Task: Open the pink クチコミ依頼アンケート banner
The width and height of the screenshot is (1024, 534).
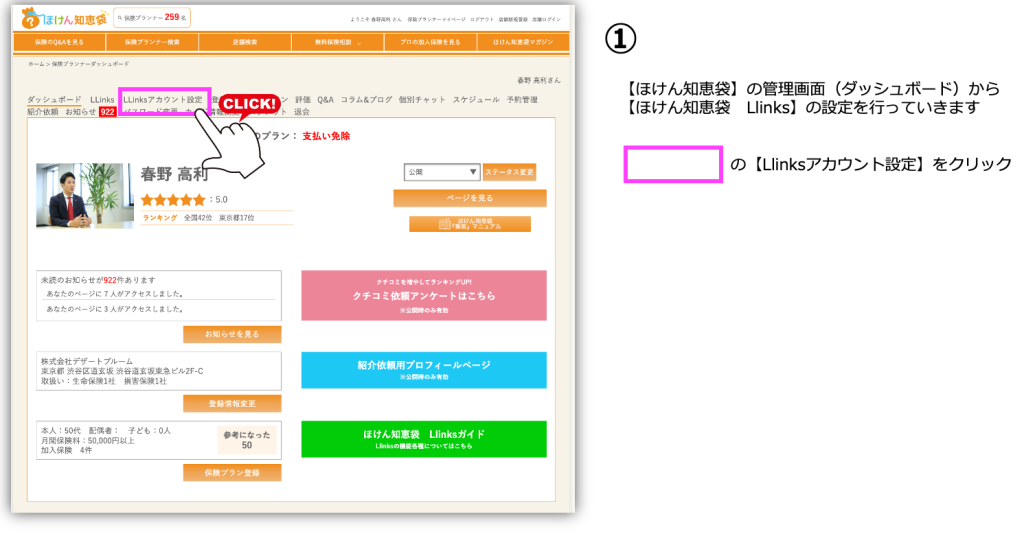Action: tap(424, 296)
